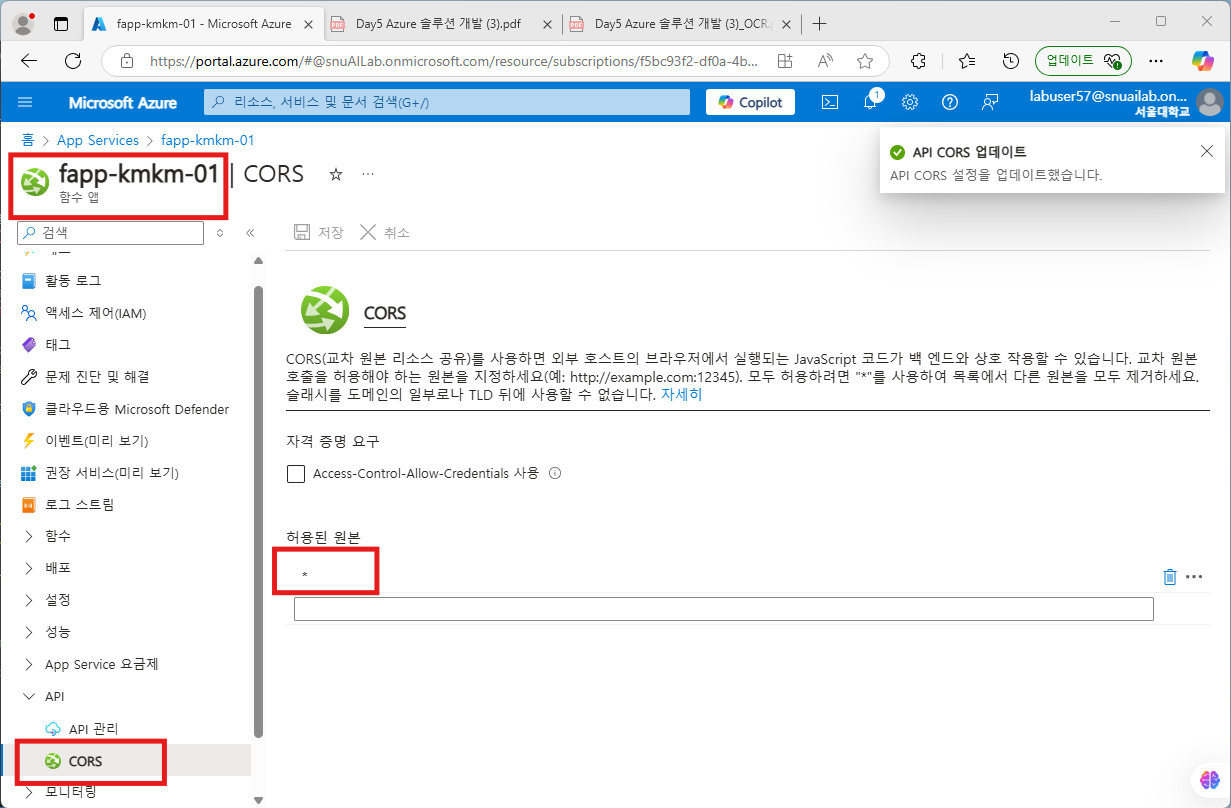Delete the allowed origin with trash icon

tap(1170, 577)
